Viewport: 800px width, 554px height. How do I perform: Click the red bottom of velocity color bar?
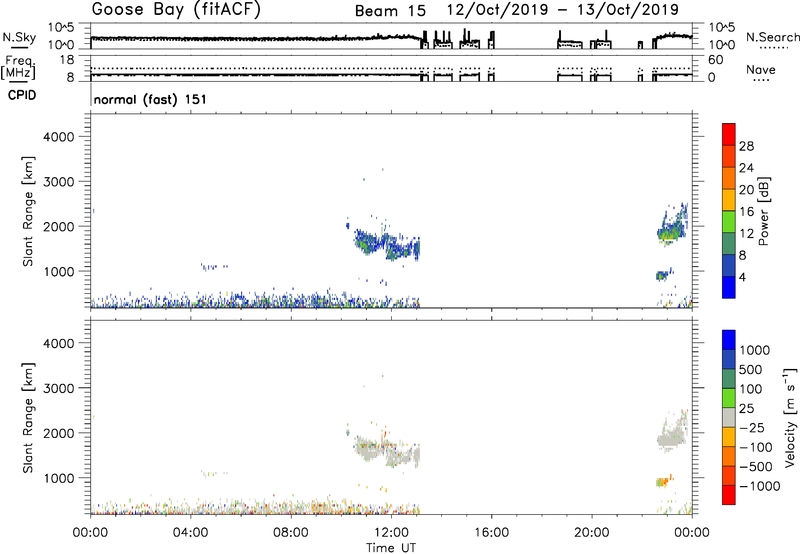tap(729, 495)
